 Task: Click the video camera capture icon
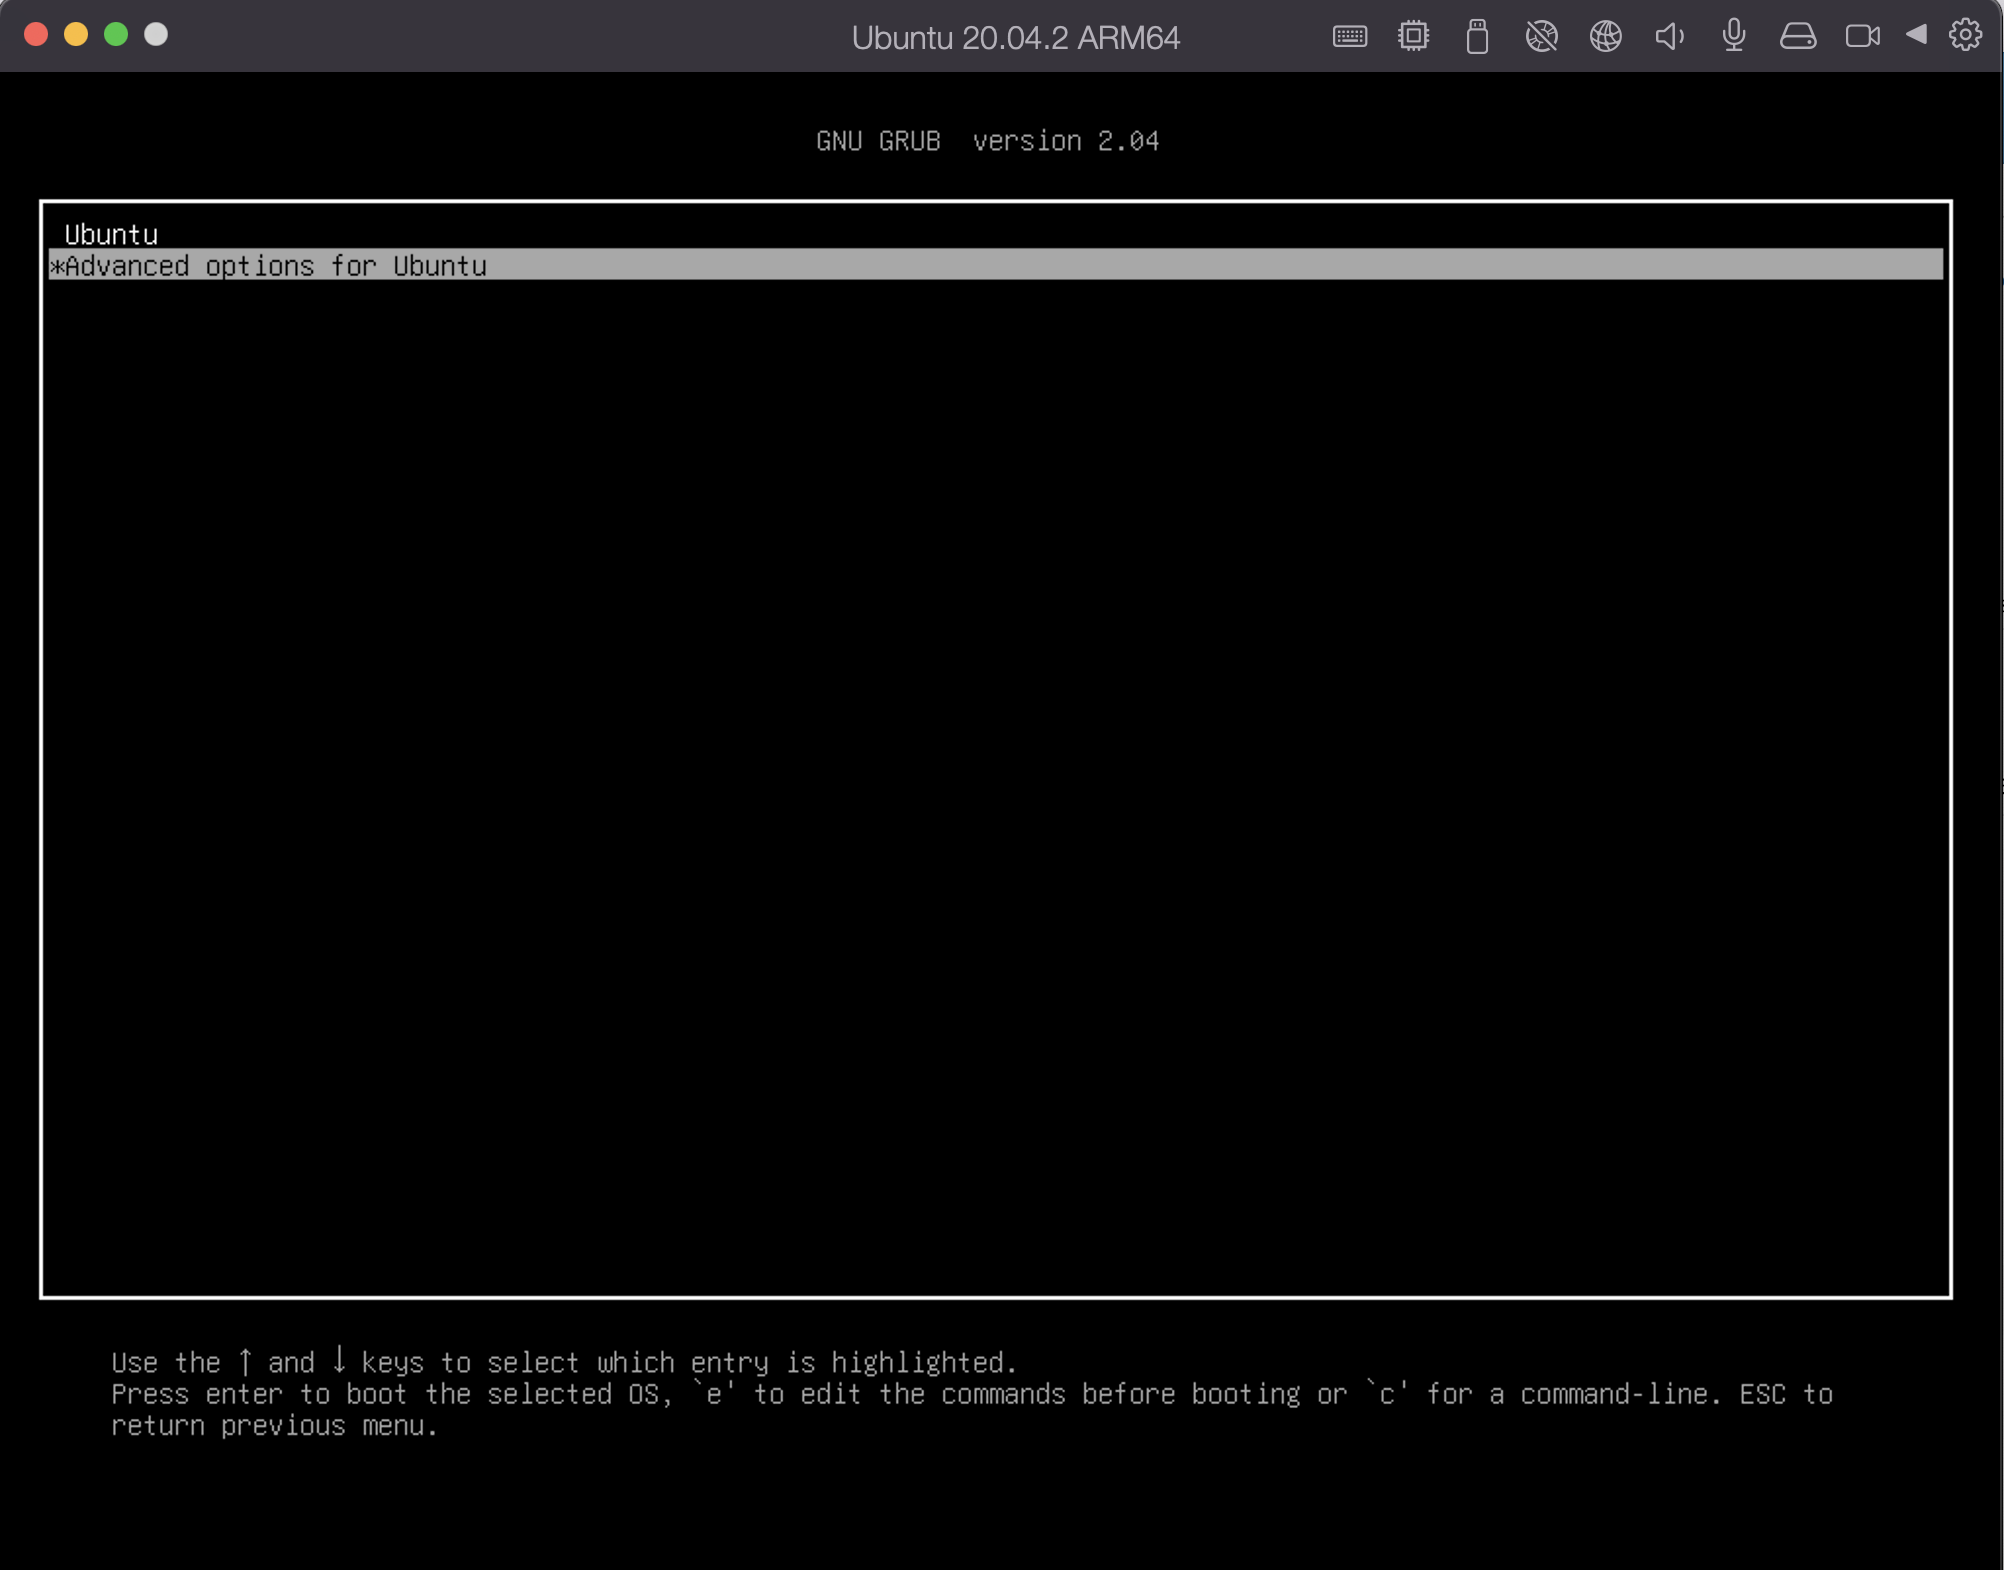[x=1862, y=36]
